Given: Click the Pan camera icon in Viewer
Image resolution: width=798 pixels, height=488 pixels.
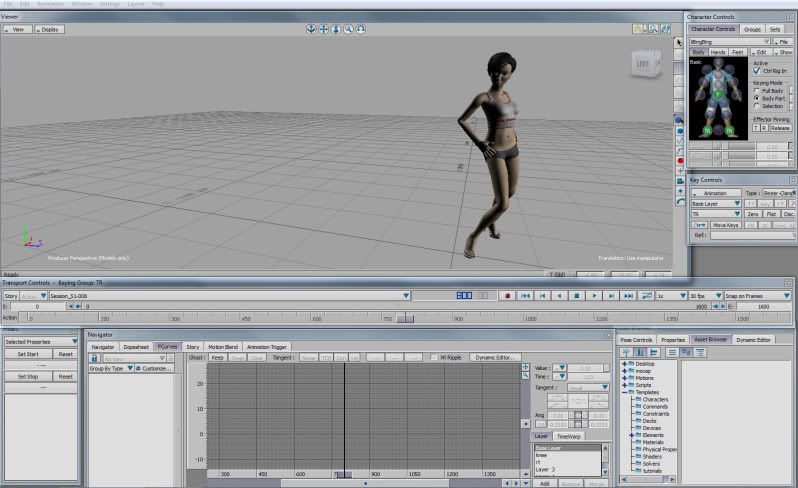Looking at the screenshot, I should (323, 29).
